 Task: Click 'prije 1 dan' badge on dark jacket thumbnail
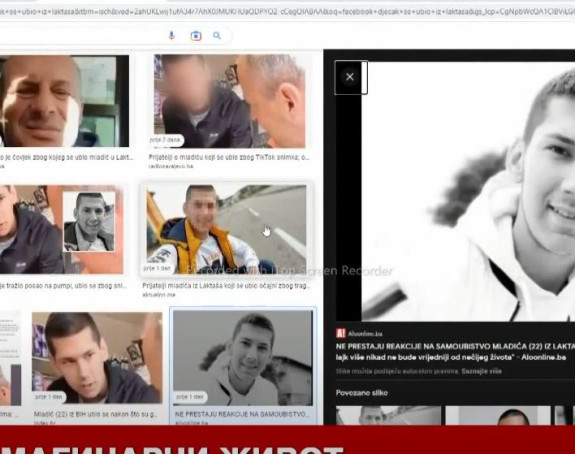[x=48, y=397]
